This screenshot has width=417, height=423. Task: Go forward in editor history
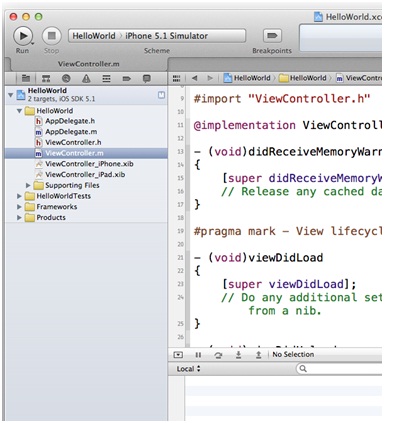click(x=210, y=78)
